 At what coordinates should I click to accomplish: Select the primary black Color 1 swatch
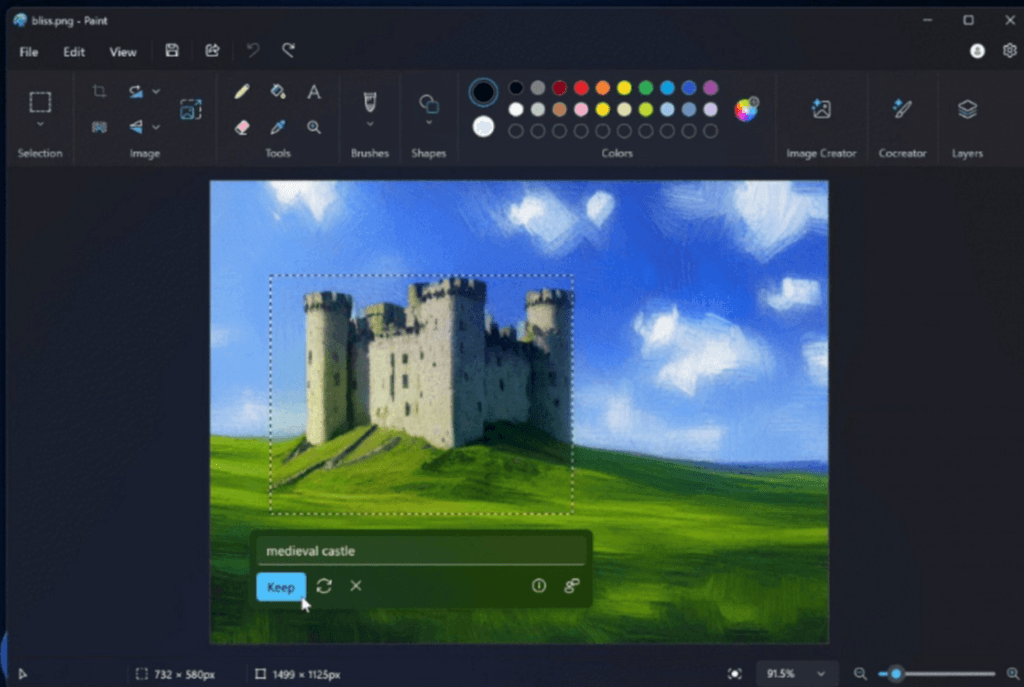point(483,92)
